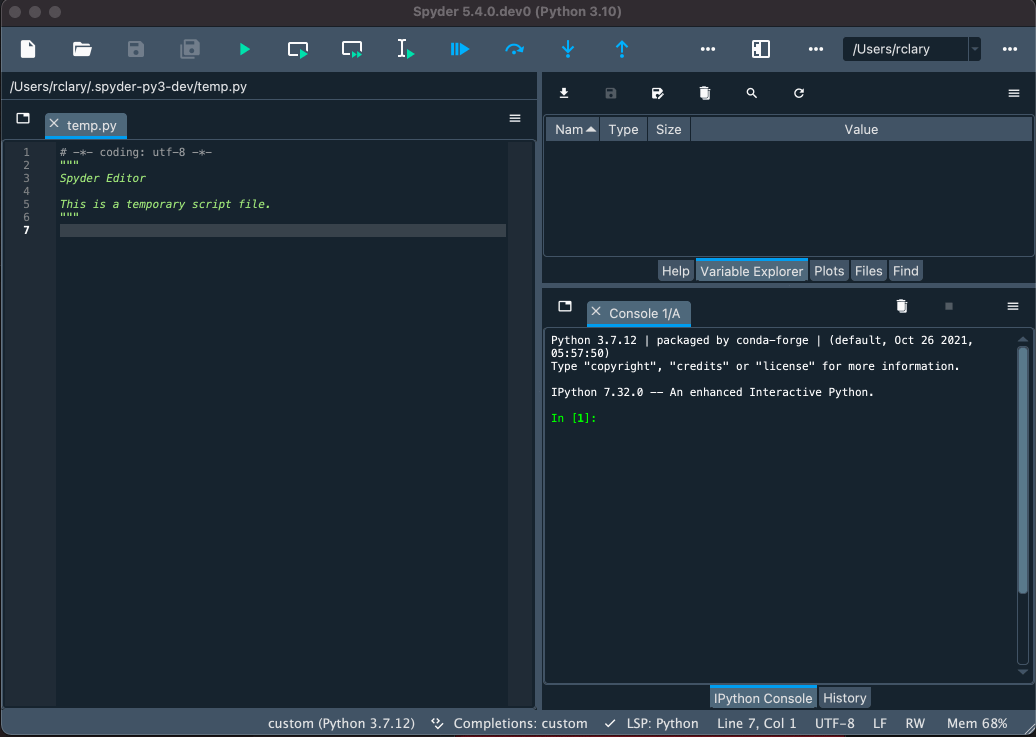
Task: Refresh the variables list
Action: pyautogui.click(x=799, y=93)
